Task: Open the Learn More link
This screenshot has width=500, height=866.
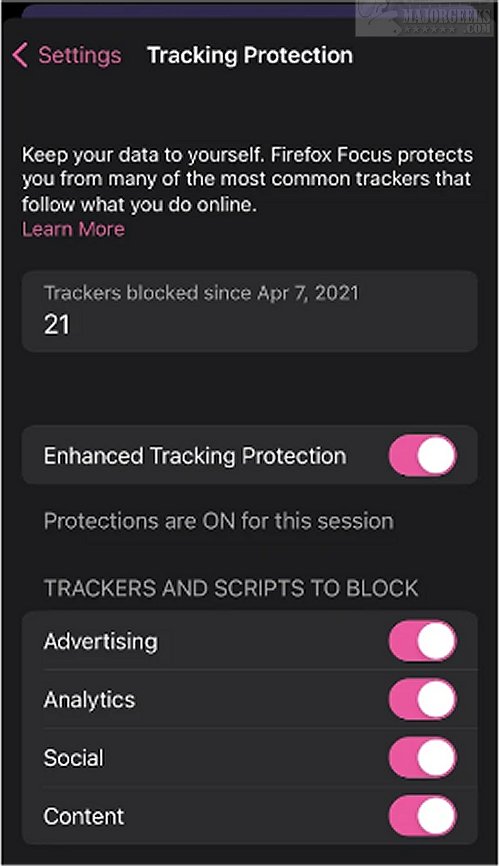Action: pos(73,229)
